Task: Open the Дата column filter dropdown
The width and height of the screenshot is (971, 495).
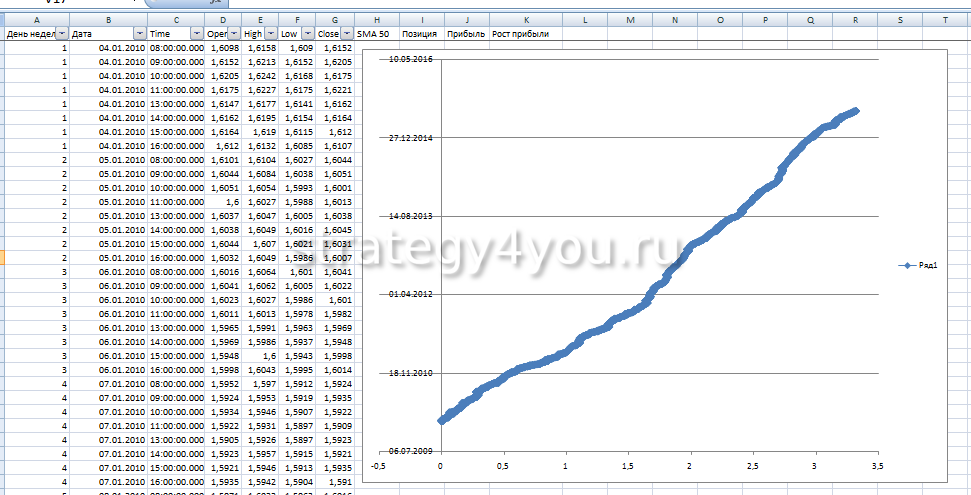Action: [x=139, y=34]
